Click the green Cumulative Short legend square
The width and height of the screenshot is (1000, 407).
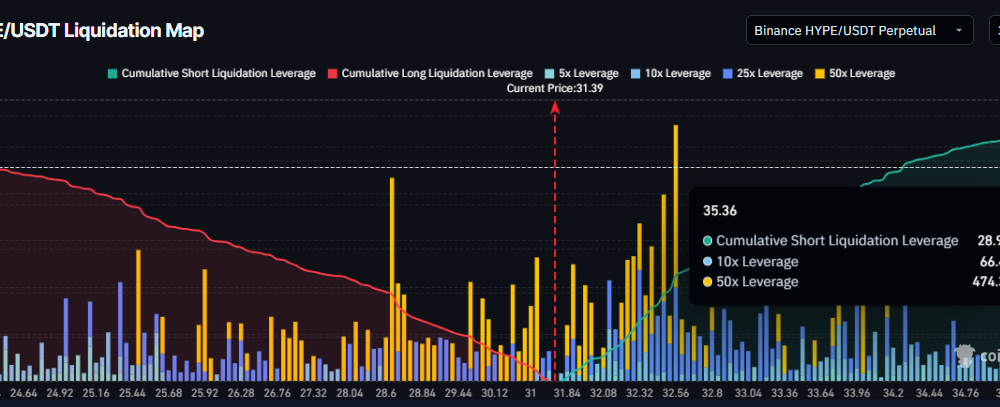point(113,73)
